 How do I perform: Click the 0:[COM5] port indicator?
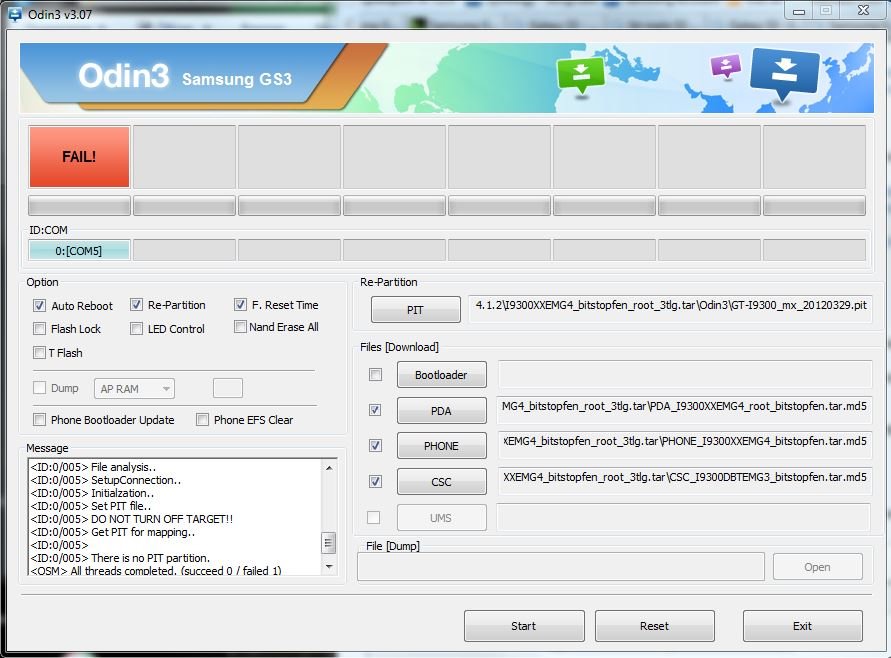(x=79, y=251)
